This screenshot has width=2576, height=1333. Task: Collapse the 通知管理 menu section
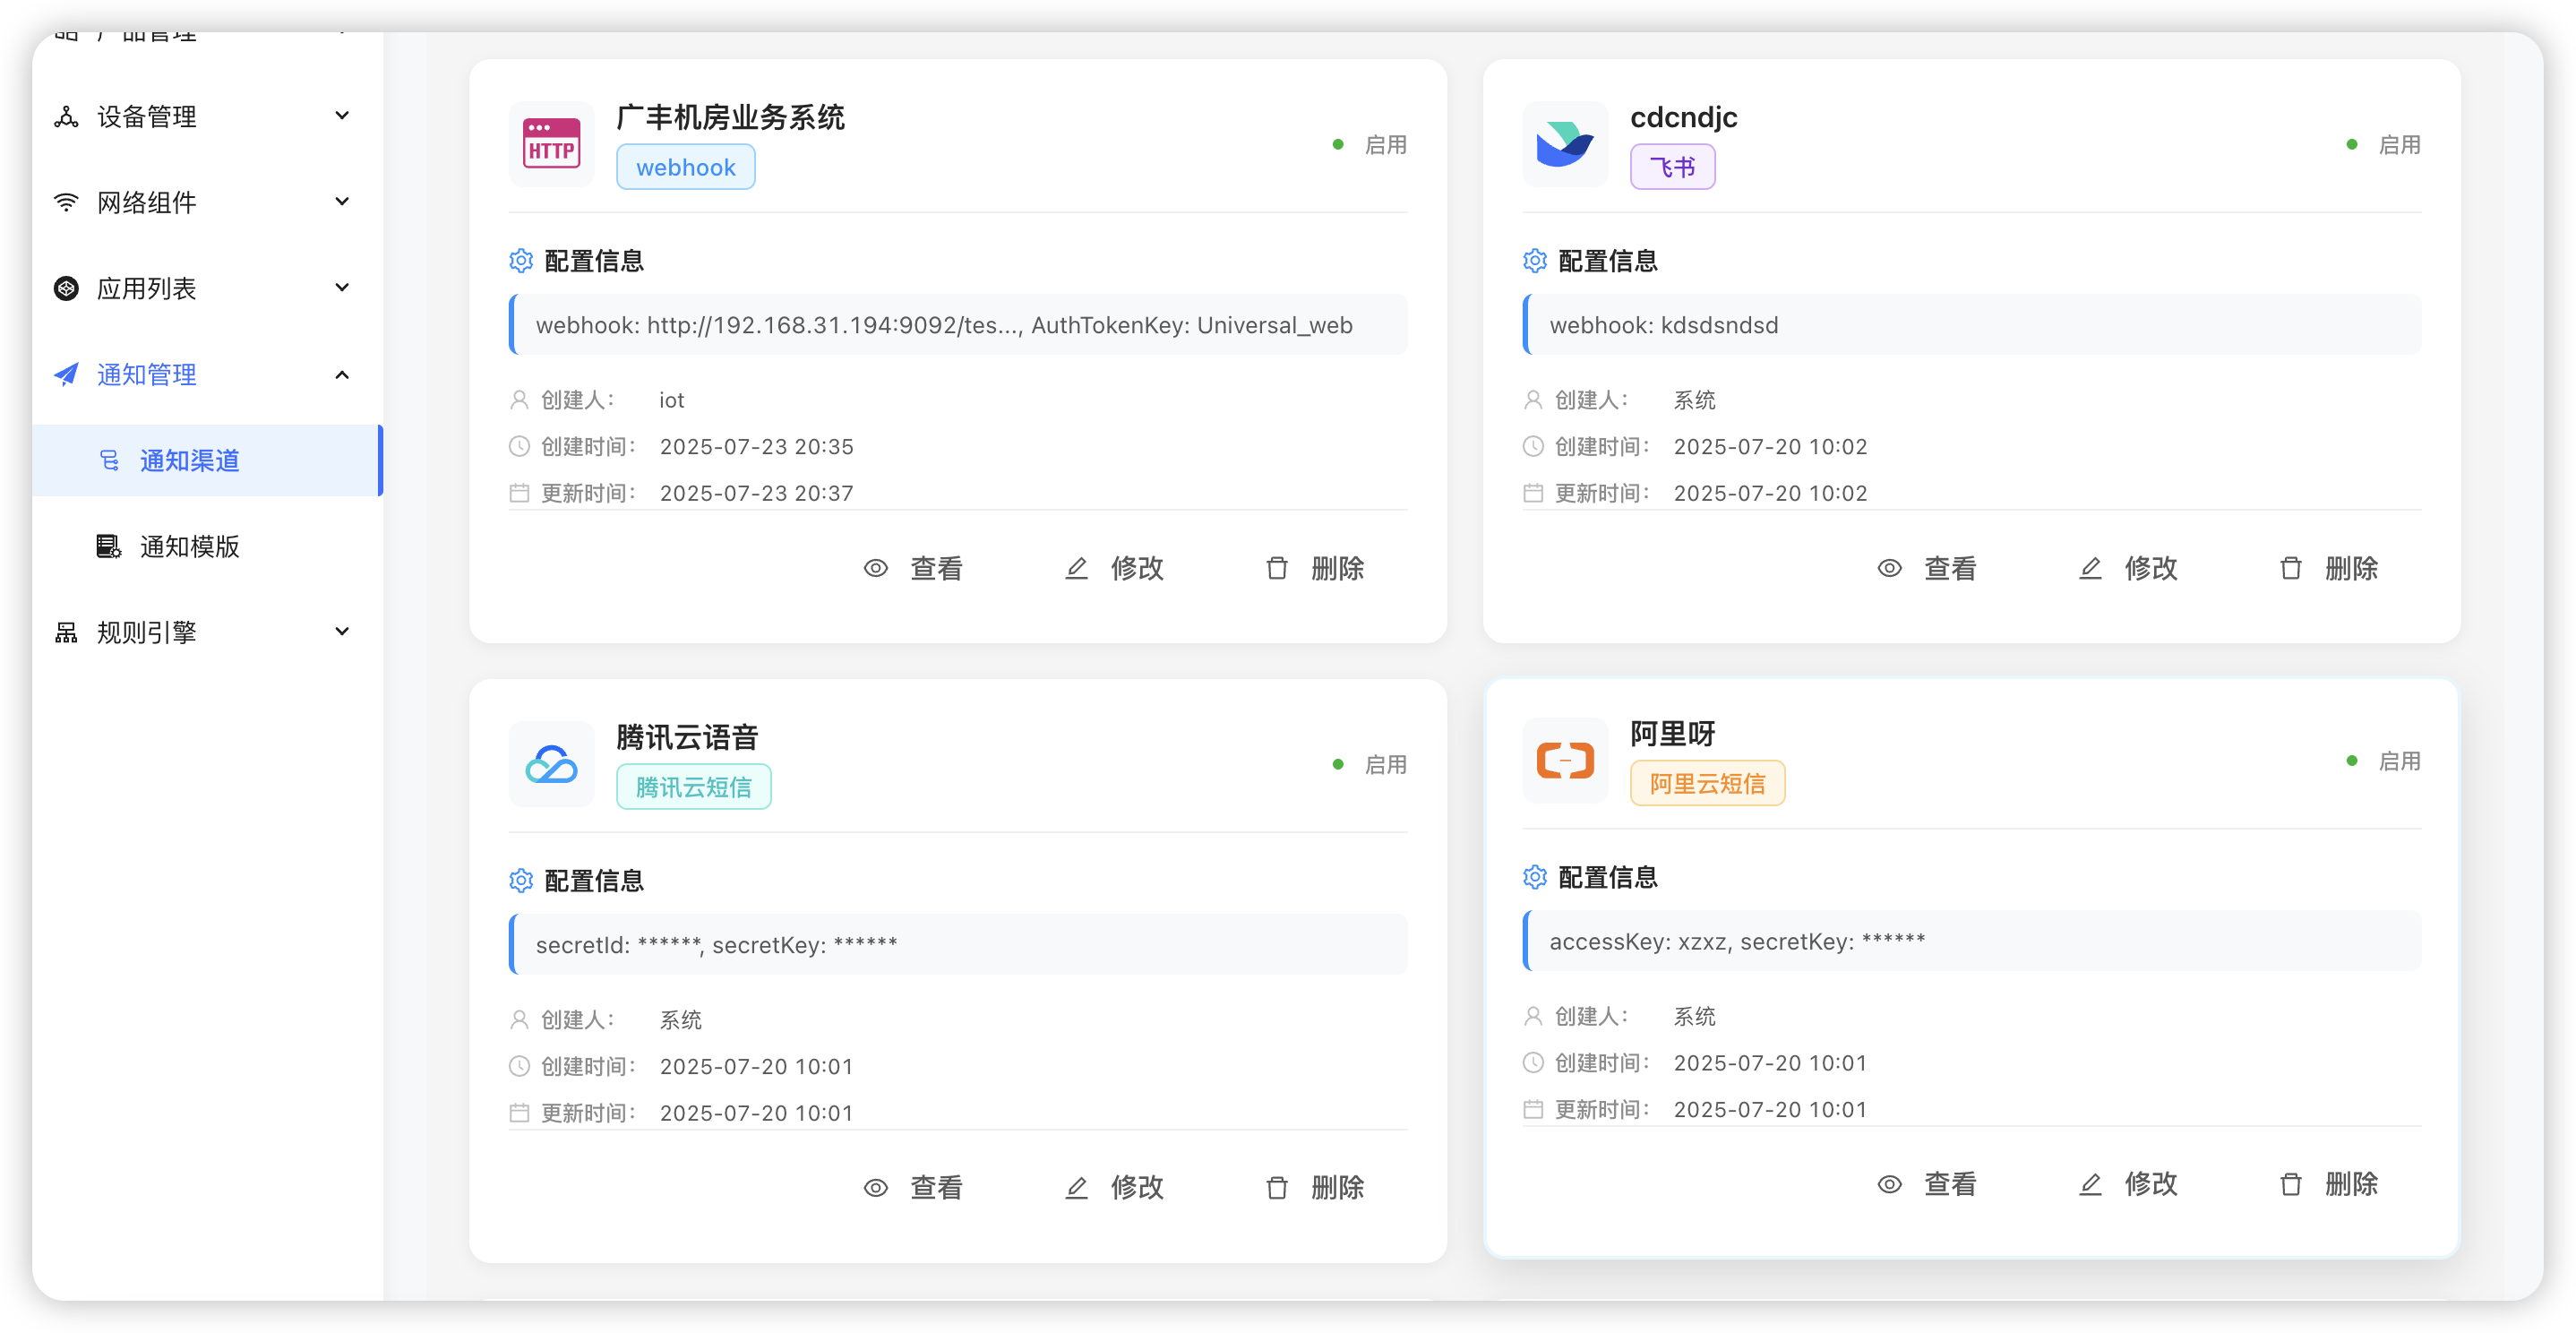point(342,375)
